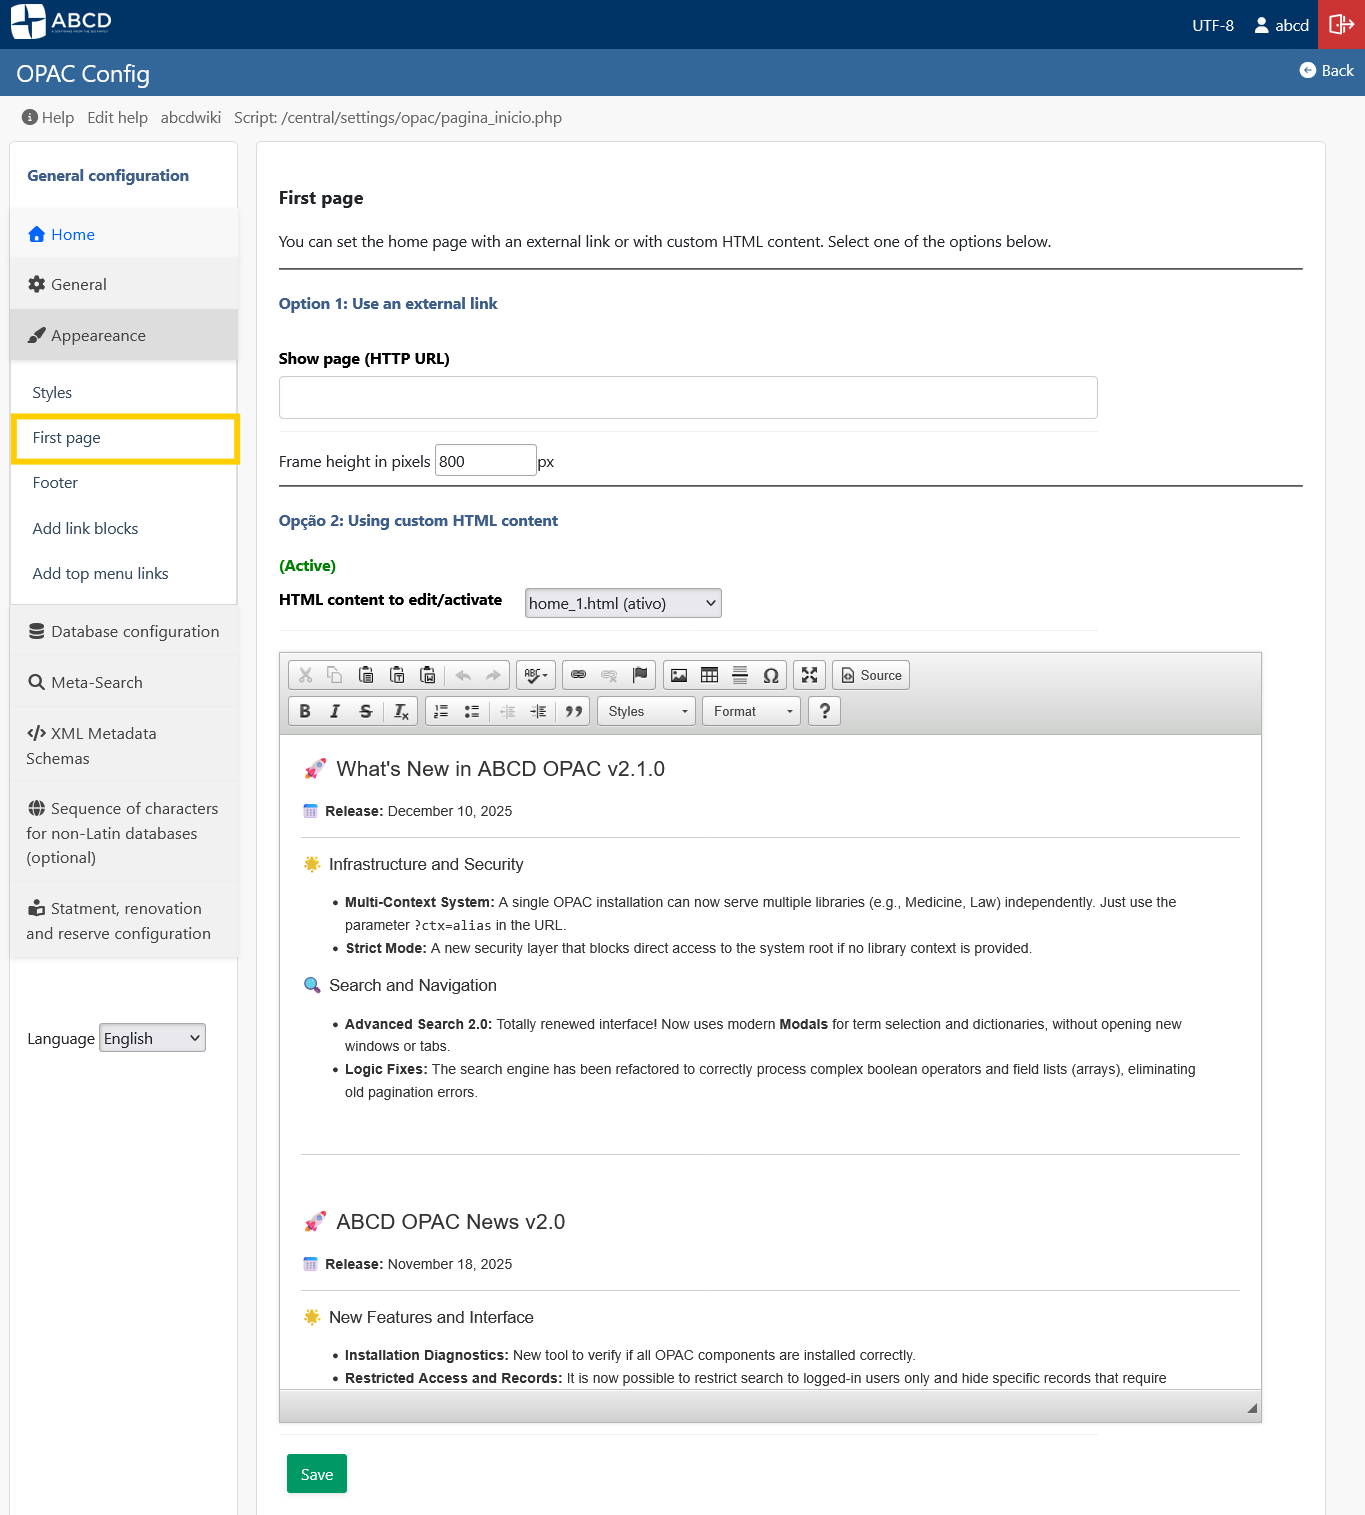The image size is (1365, 1515).
Task: Go to Database configuration
Action: tap(134, 631)
